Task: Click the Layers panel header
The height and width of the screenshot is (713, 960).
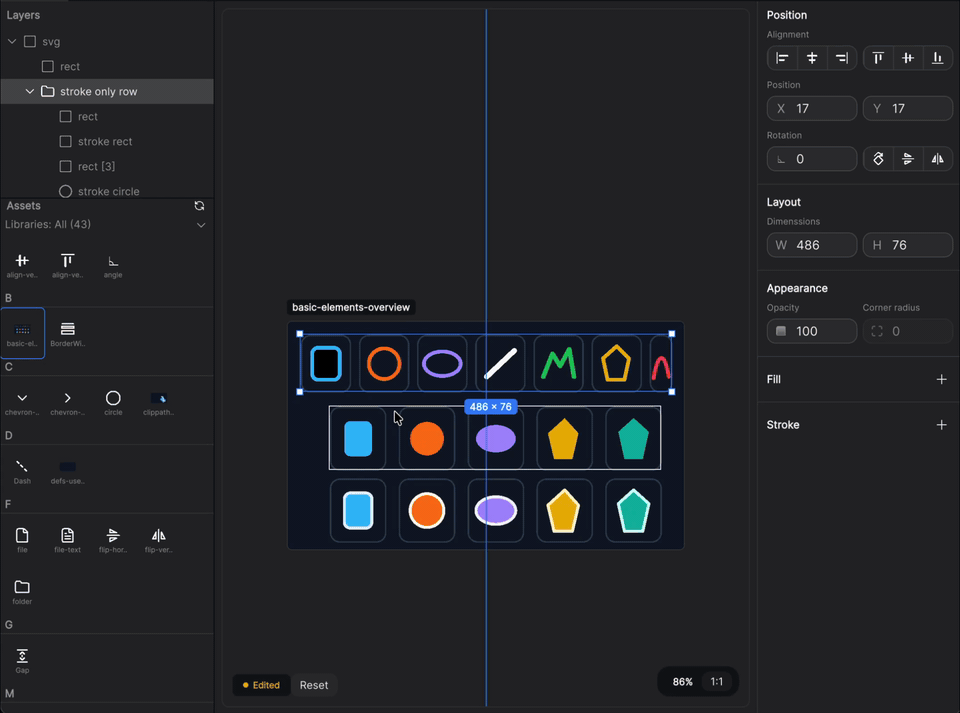Action: click(24, 15)
